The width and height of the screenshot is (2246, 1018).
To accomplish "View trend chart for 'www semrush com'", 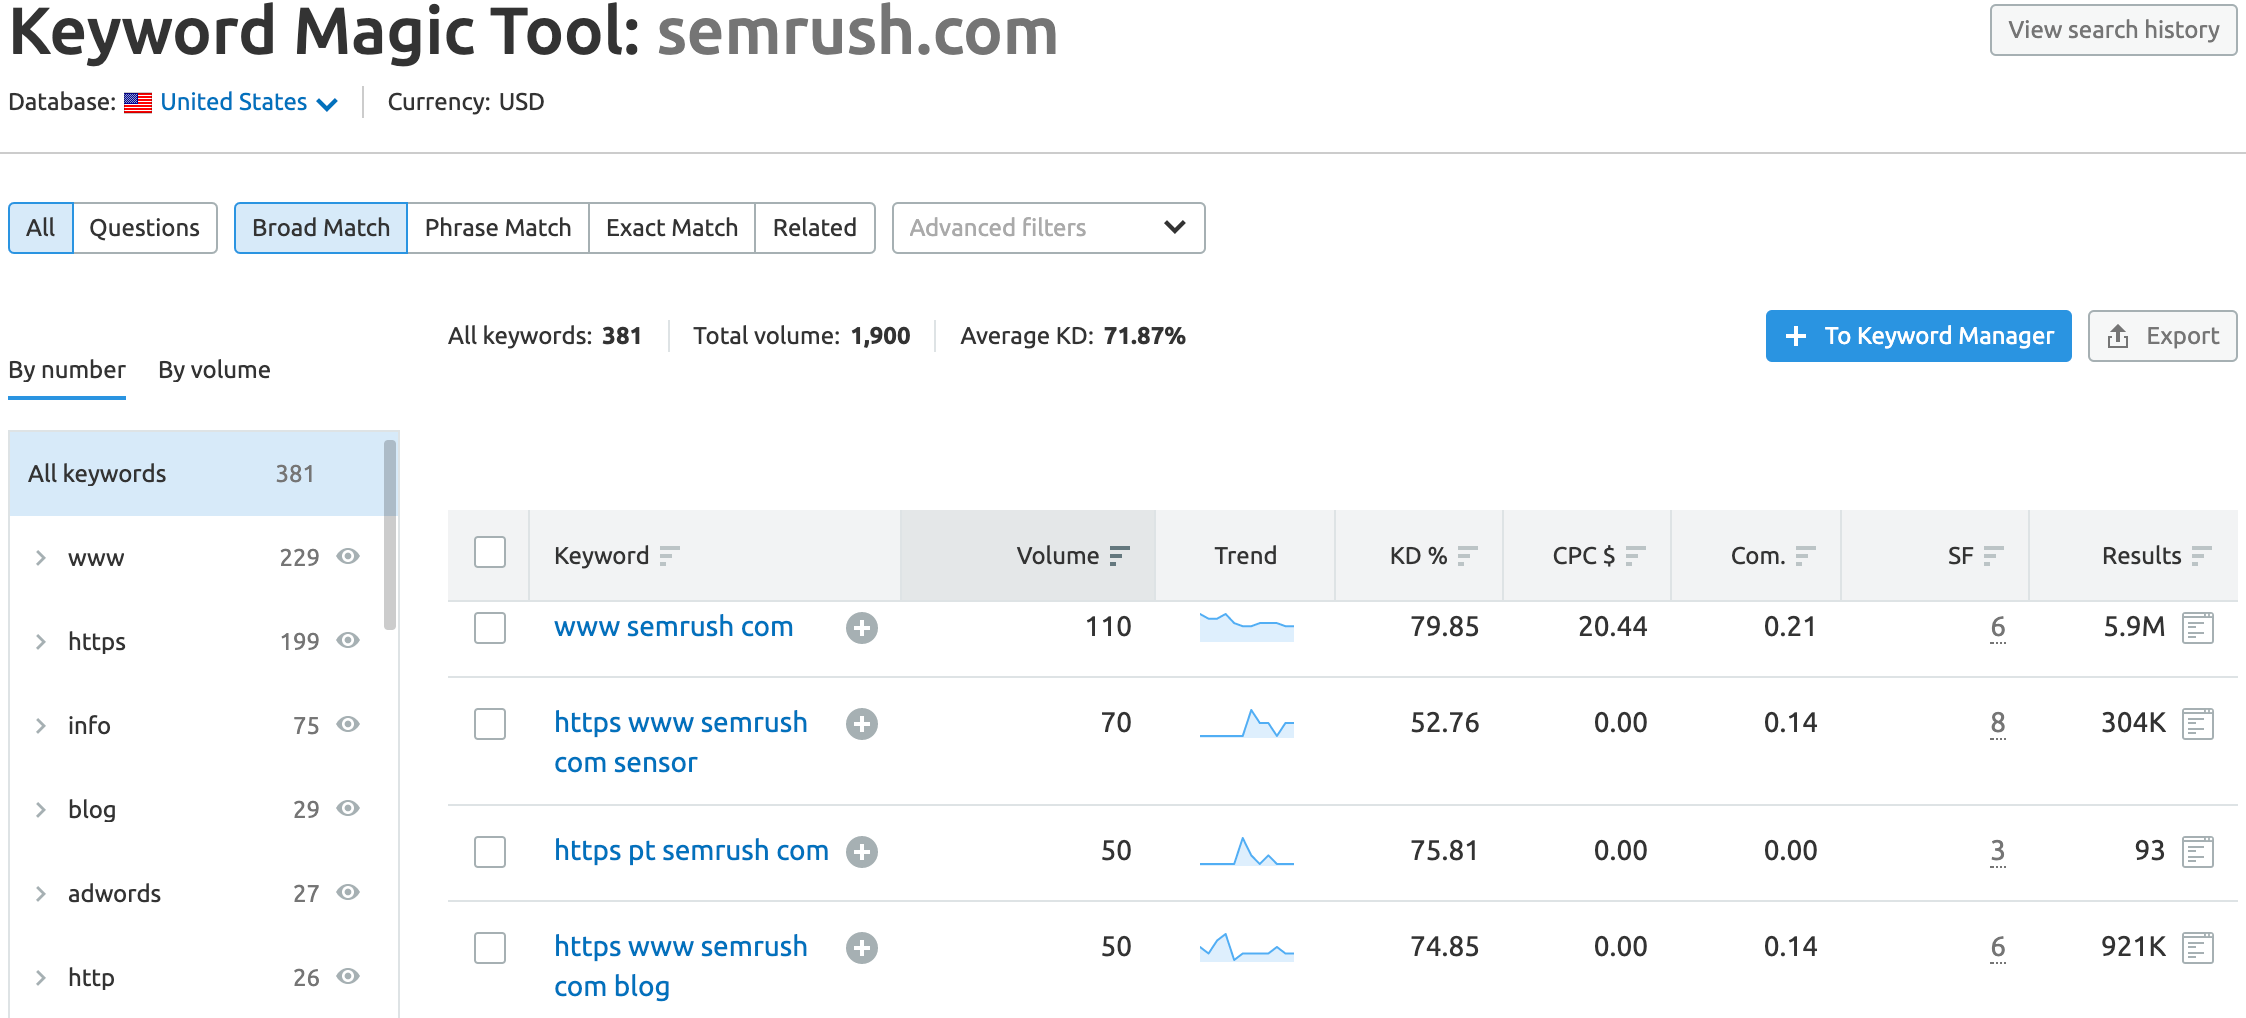I will (x=1246, y=627).
